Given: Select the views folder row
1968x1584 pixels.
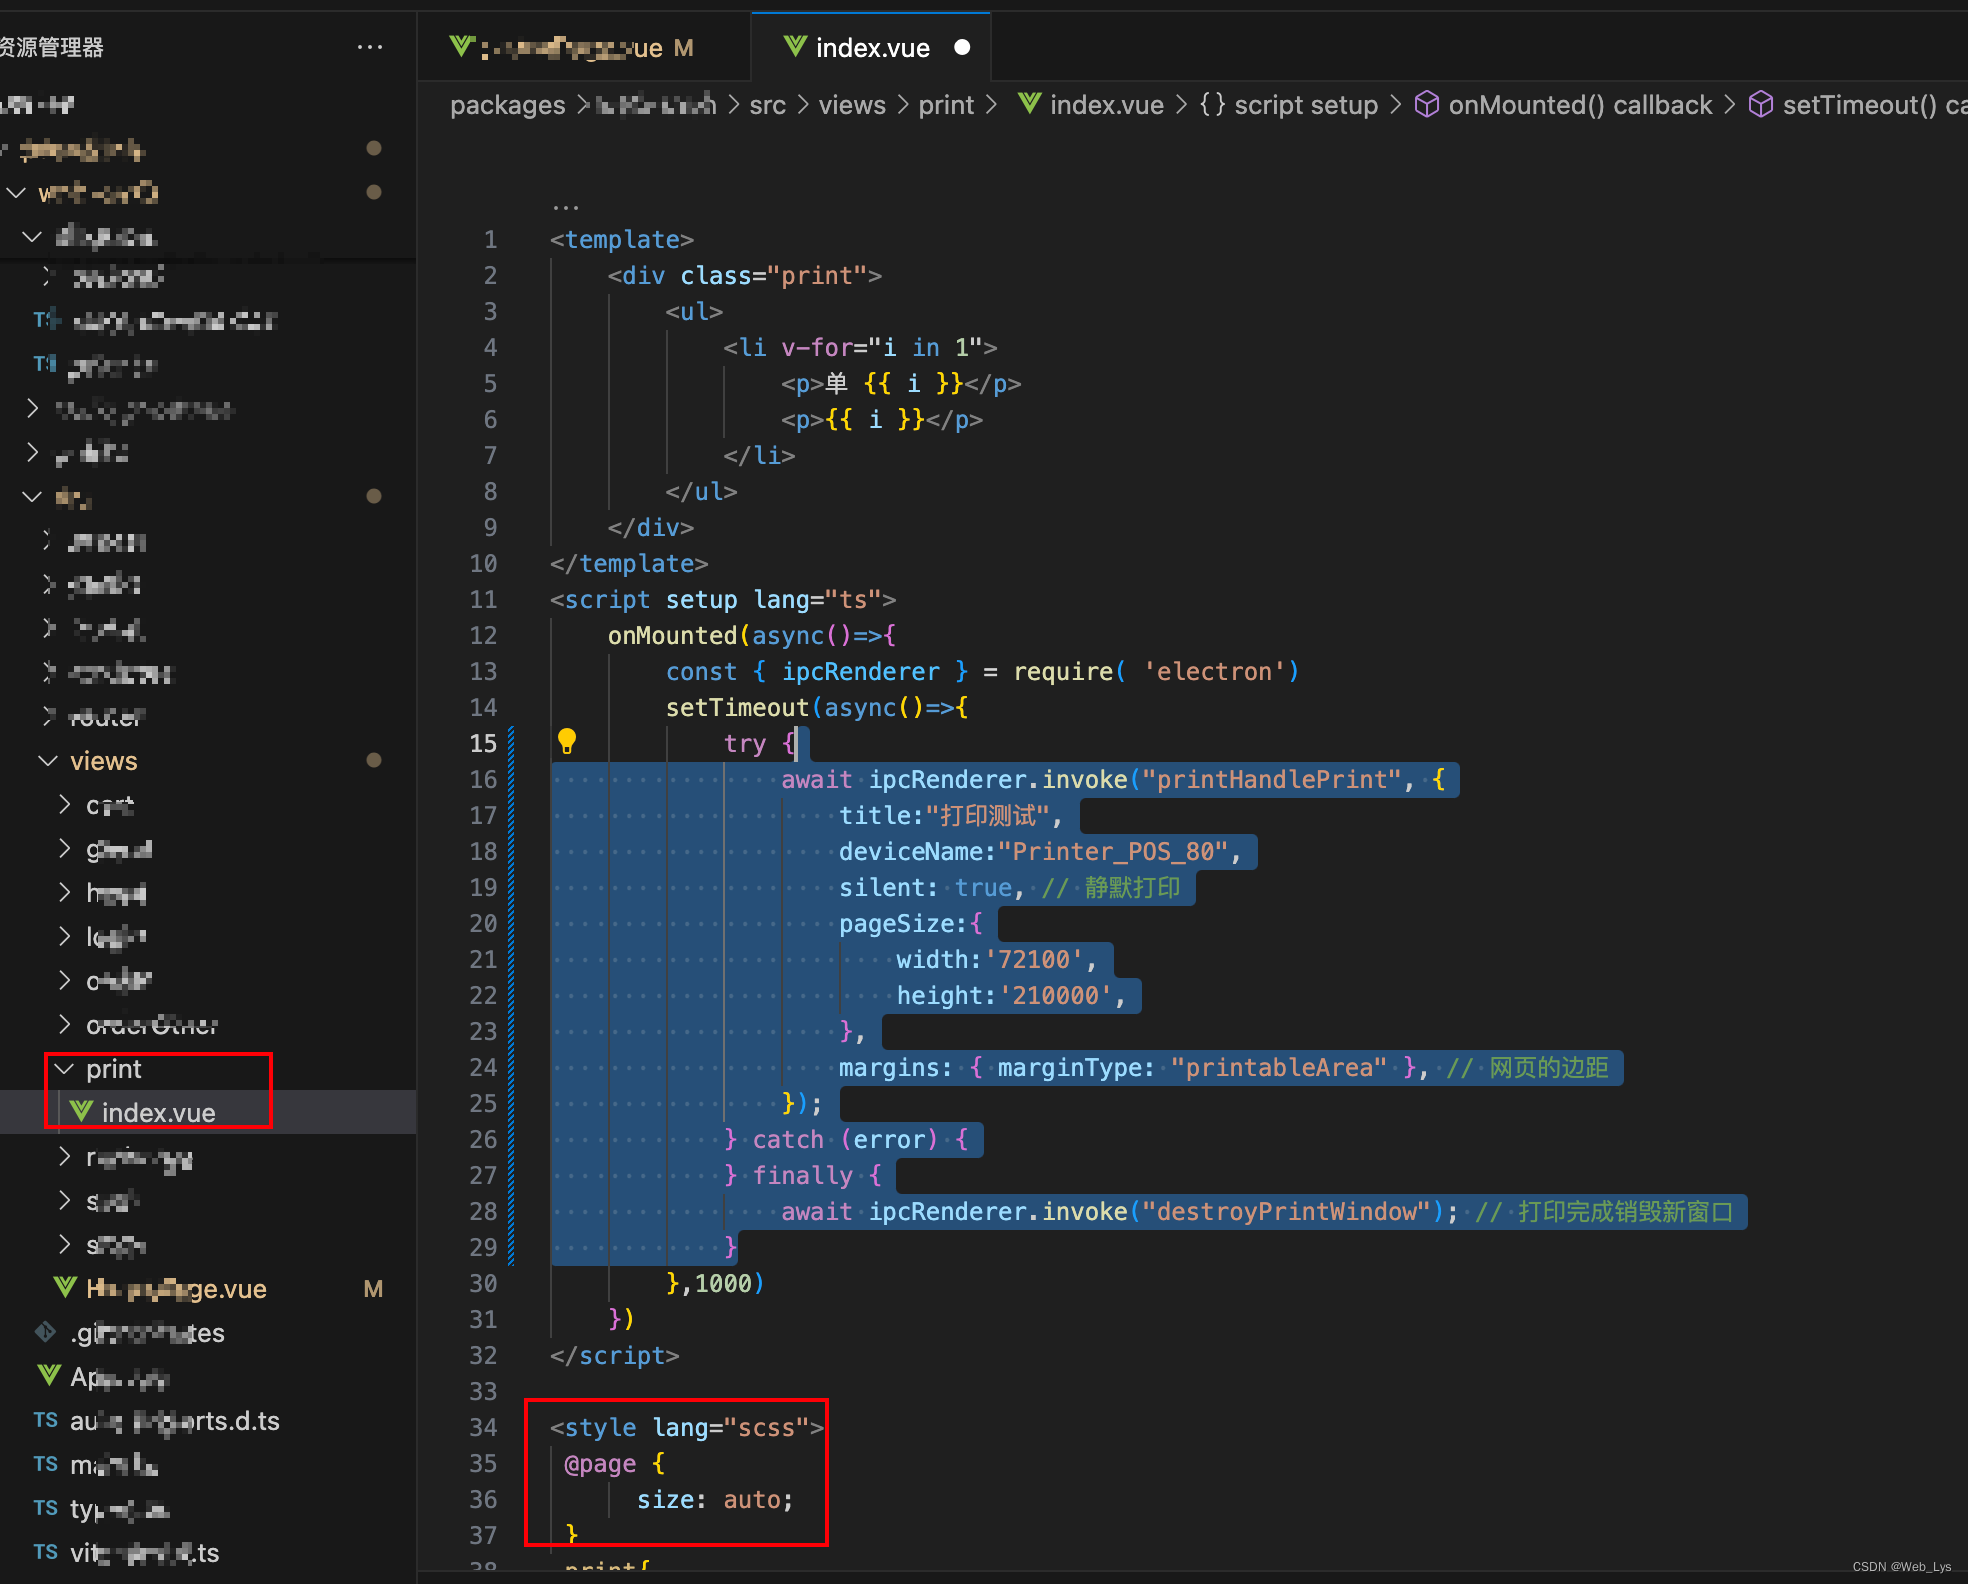Looking at the screenshot, I should point(208,761).
